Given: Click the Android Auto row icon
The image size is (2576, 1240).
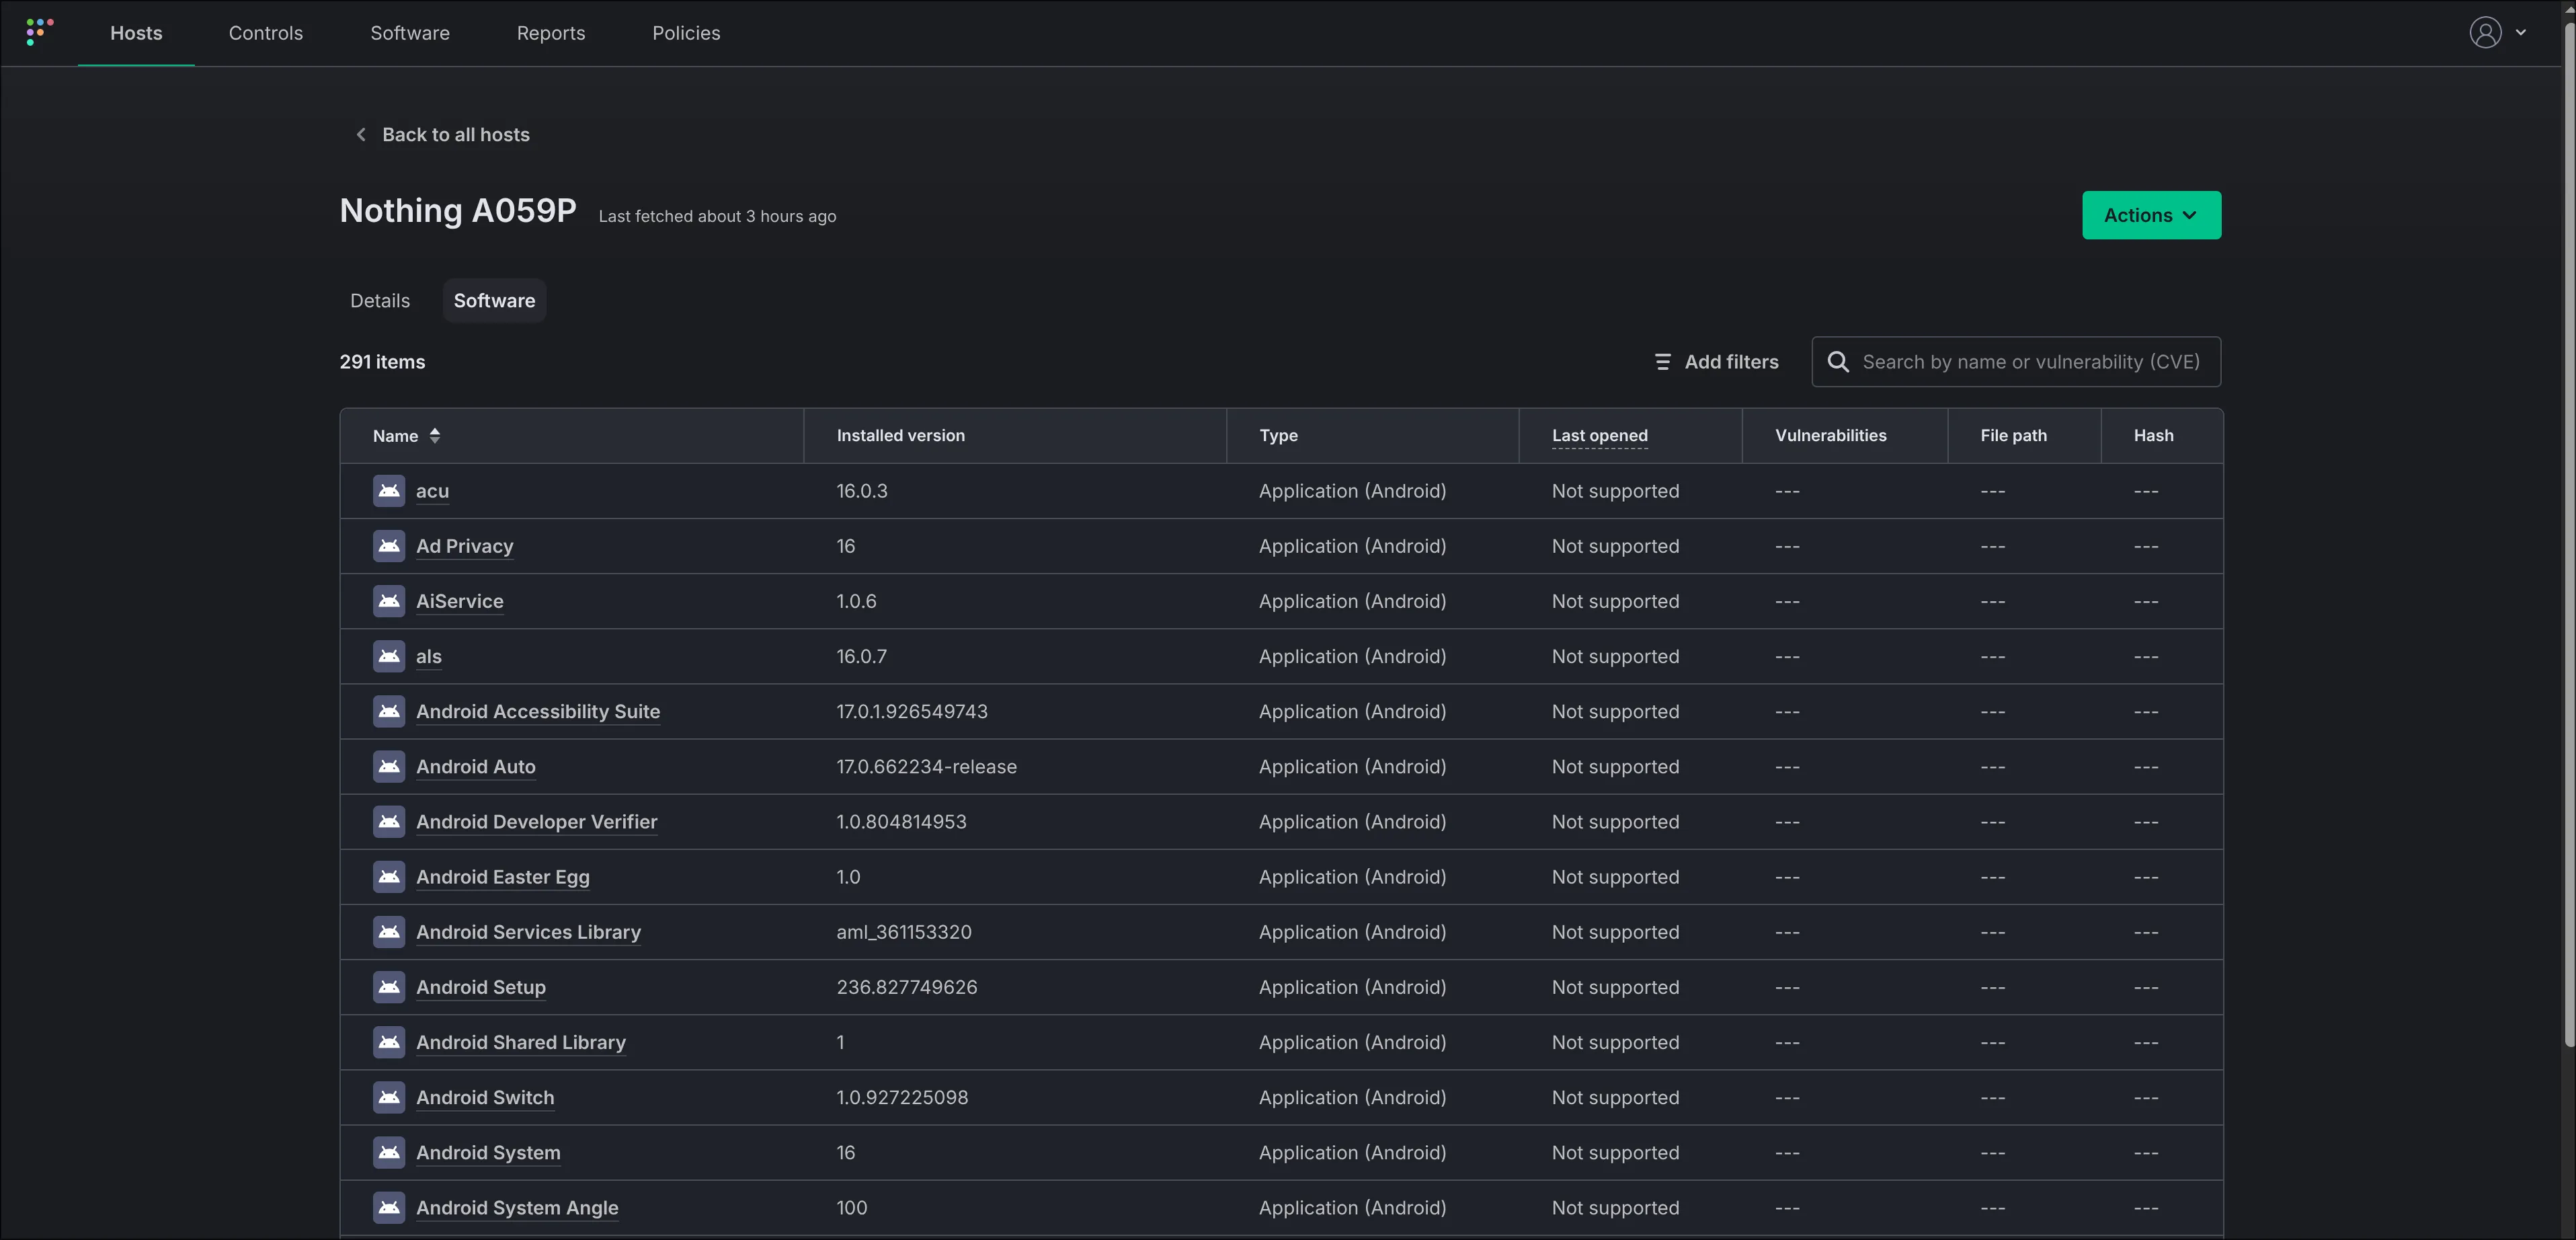Looking at the screenshot, I should (389, 766).
